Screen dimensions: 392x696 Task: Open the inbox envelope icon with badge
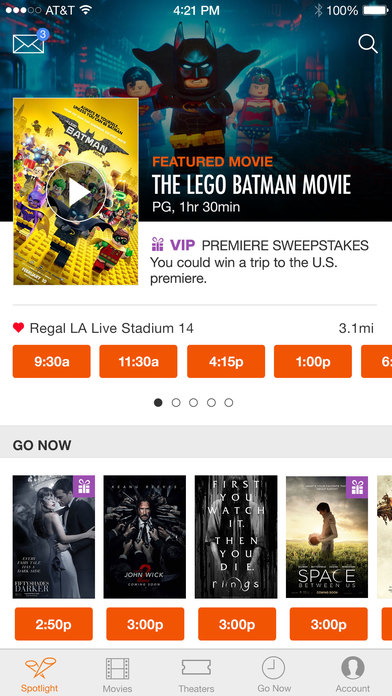tap(30, 42)
